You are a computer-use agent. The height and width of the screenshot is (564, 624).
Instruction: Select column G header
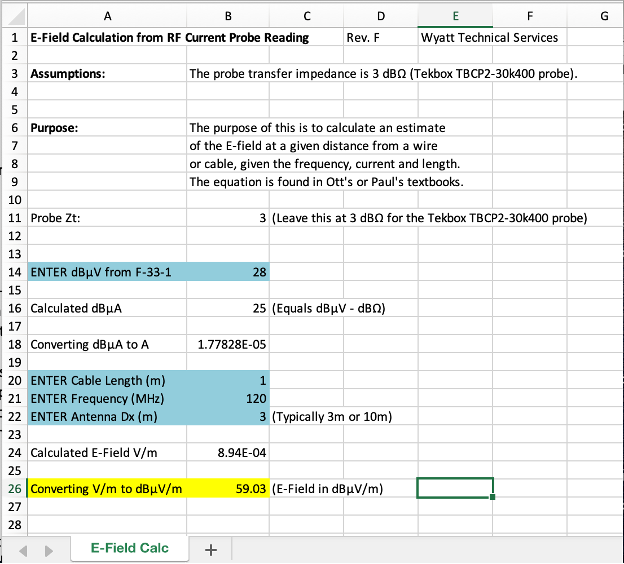(x=596, y=16)
